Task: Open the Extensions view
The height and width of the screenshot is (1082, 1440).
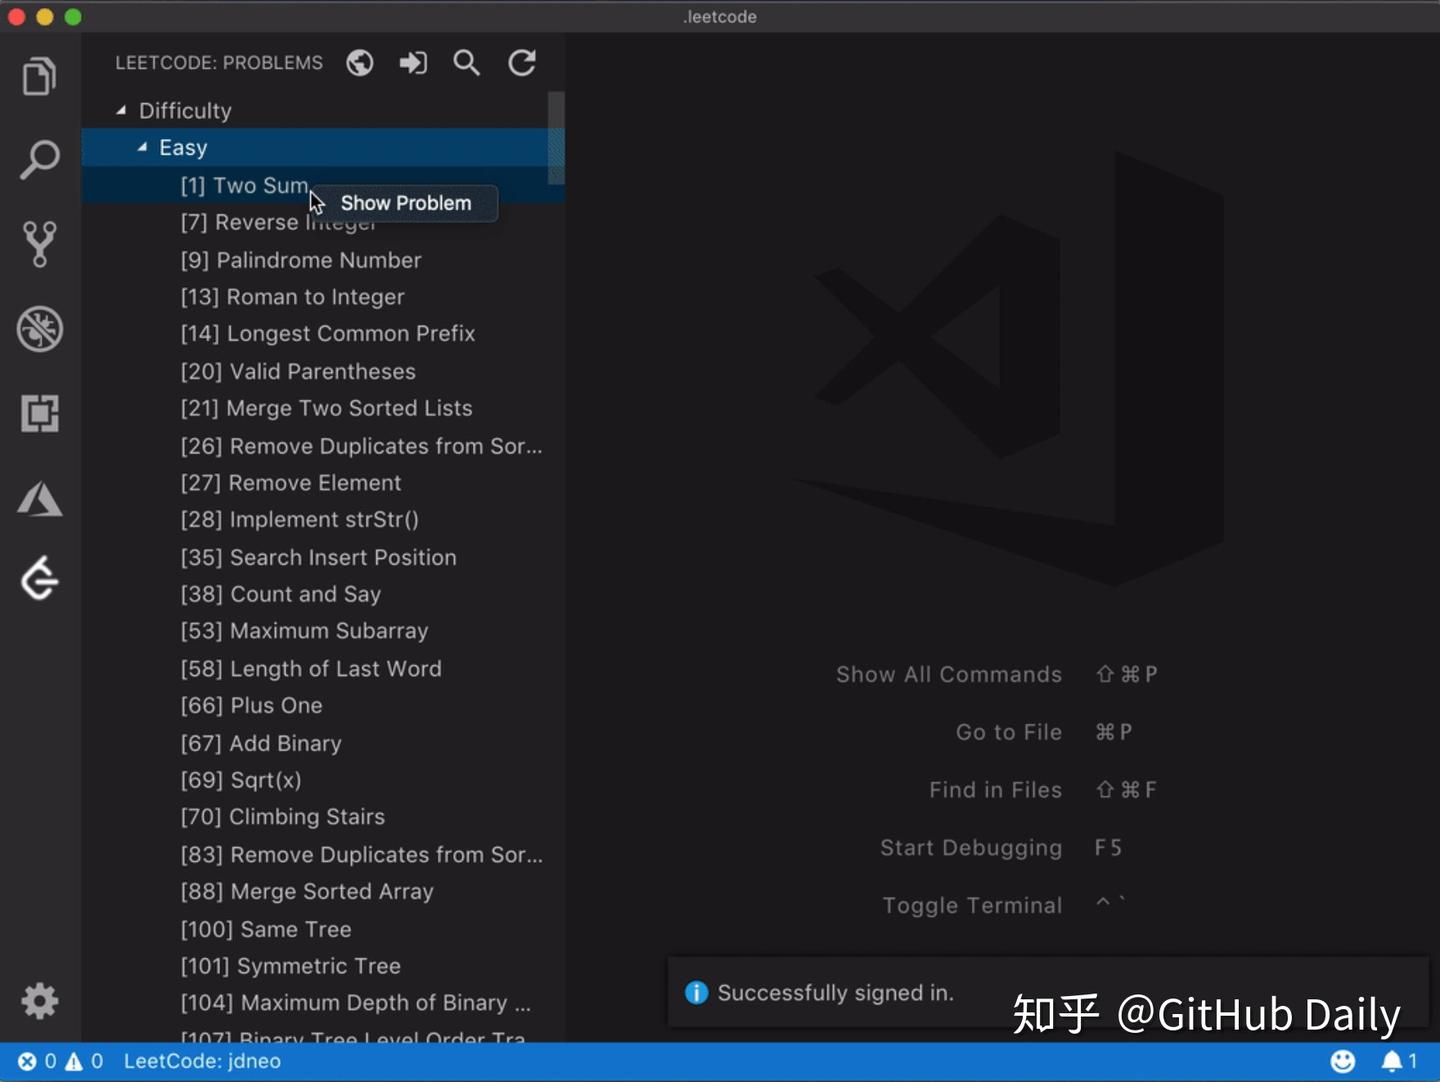Action: coord(39,414)
